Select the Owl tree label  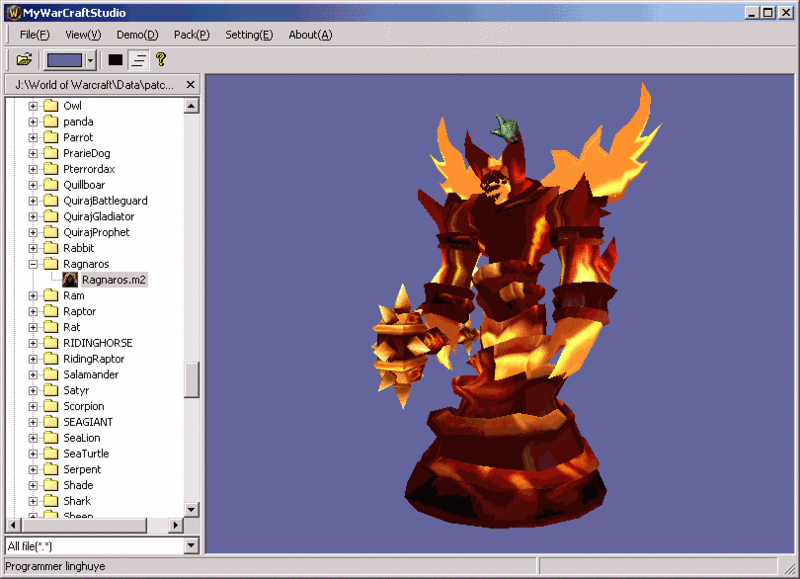(x=72, y=106)
